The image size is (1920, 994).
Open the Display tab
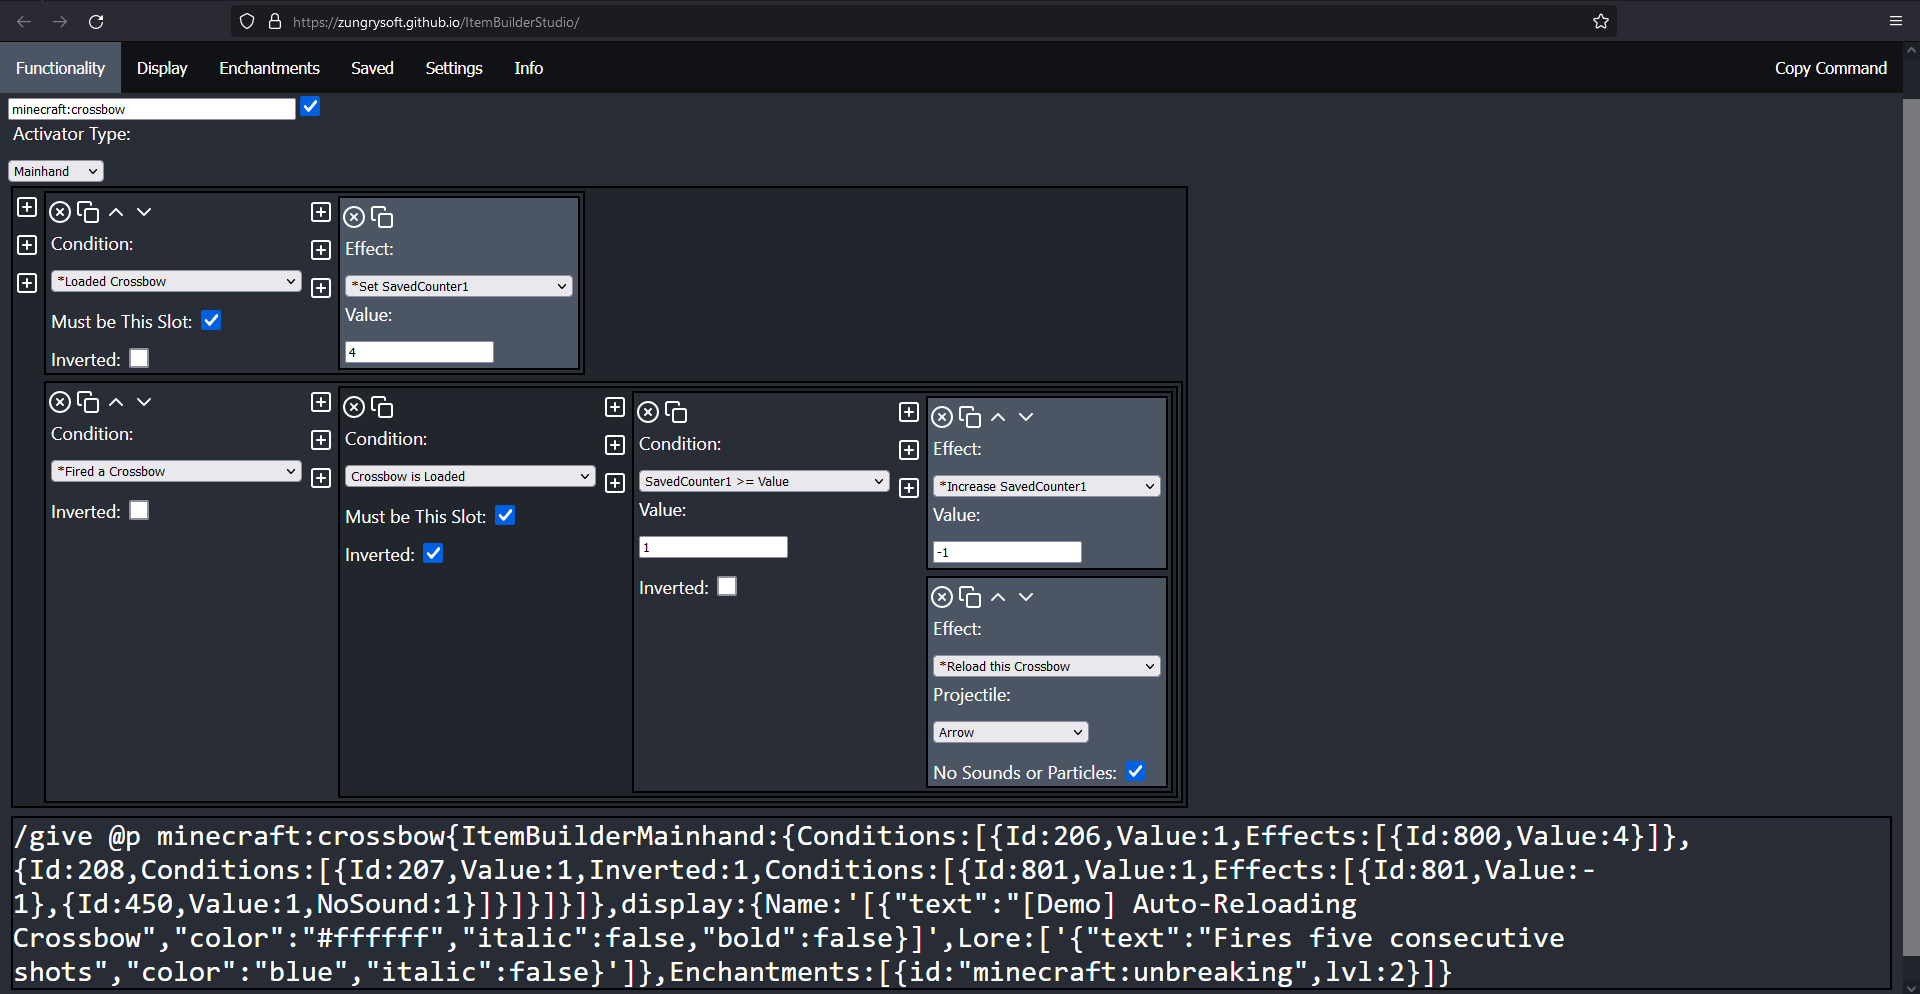[x=162, y=68]
